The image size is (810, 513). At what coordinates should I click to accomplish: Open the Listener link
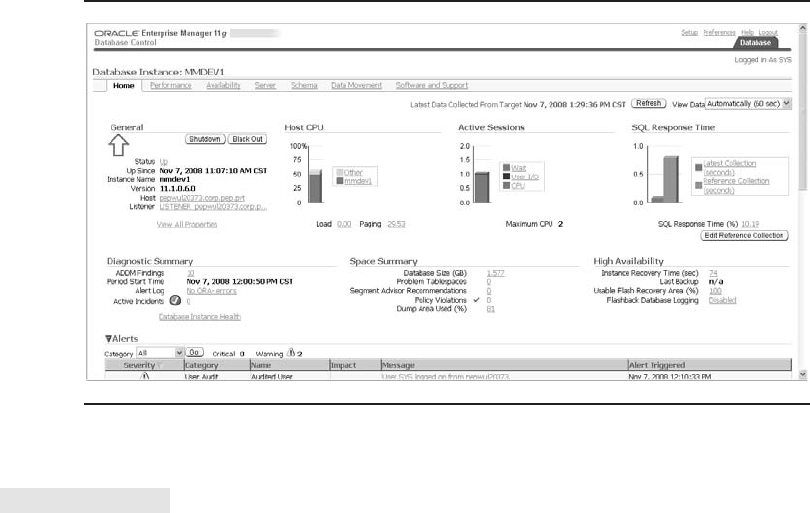click(x=213, y=207)
